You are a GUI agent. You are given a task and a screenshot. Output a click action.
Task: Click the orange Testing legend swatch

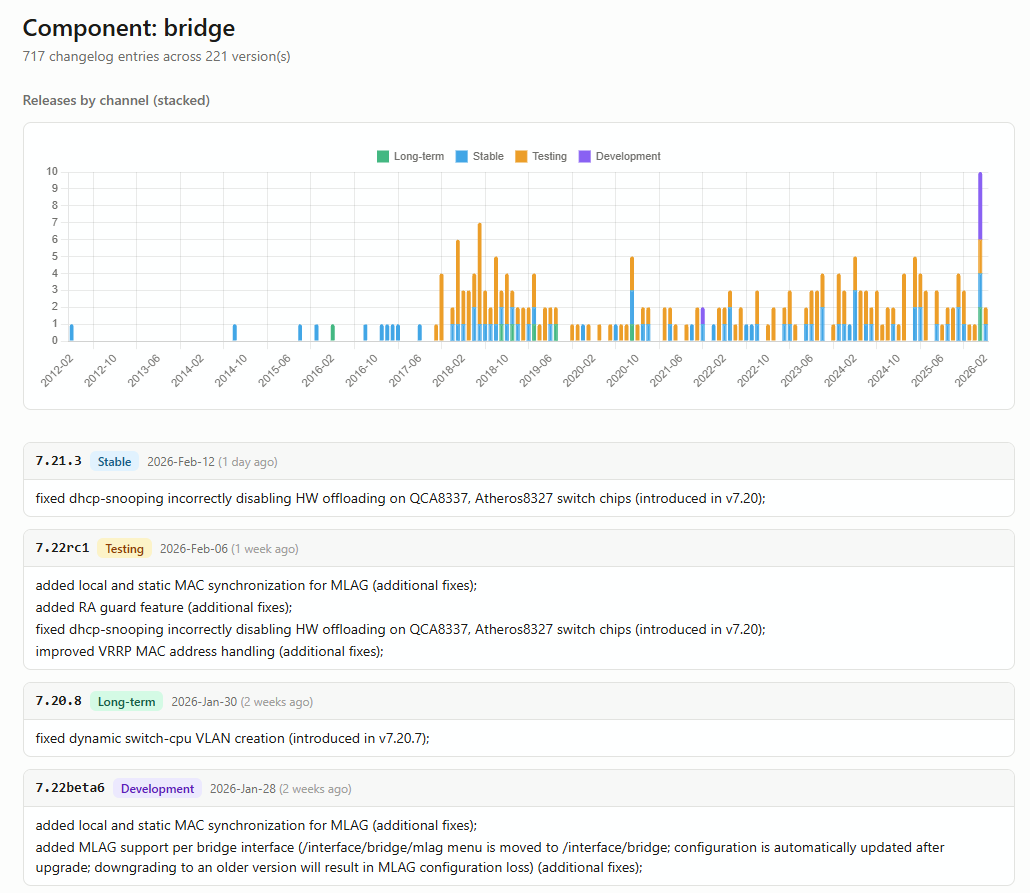pyautogui.click(x=521, y=156)
